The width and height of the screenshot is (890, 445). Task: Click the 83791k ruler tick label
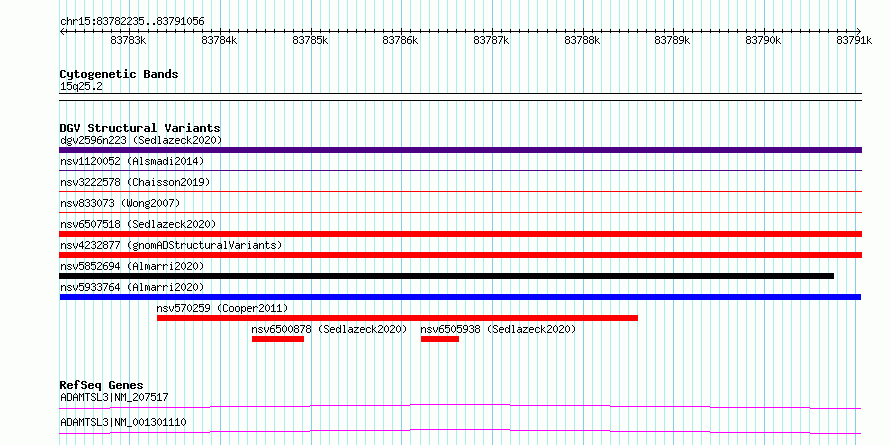click(854, 40)
